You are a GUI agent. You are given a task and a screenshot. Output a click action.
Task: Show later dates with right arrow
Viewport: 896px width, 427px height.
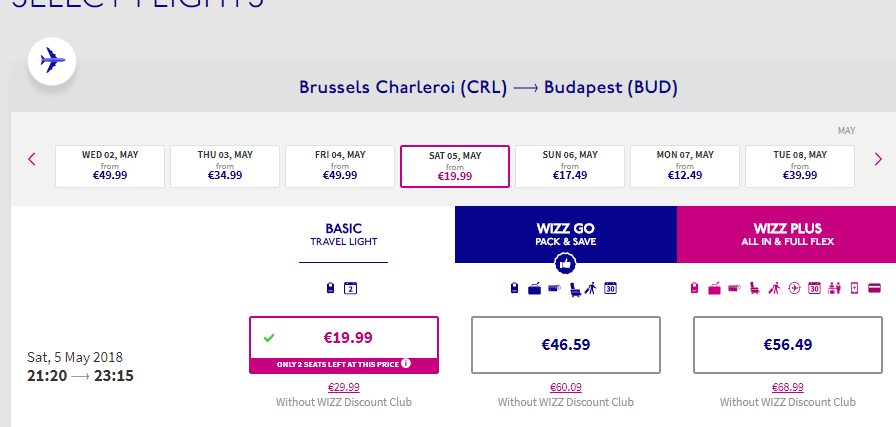pyautogui.click(x=878, y=159)
